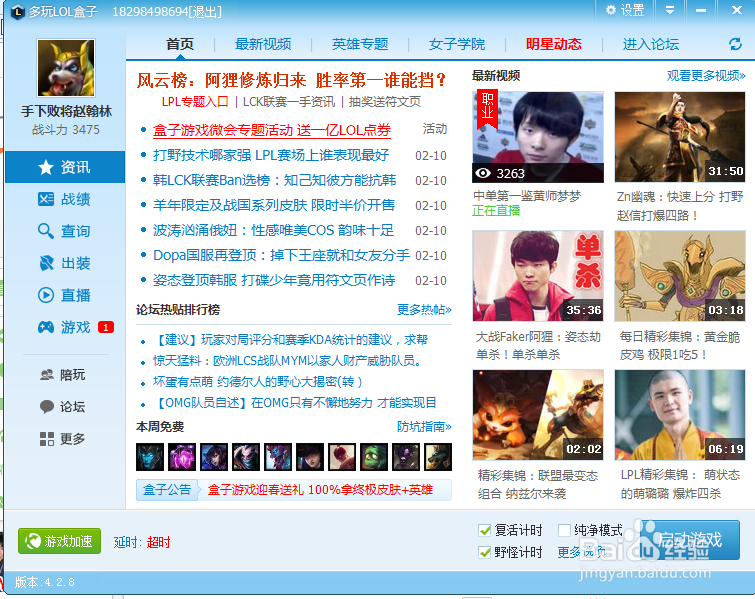Viewport: 755px width, 599px height.
Task: Open the 游戏 gamepad icon
Action: (x=46, y=327)
